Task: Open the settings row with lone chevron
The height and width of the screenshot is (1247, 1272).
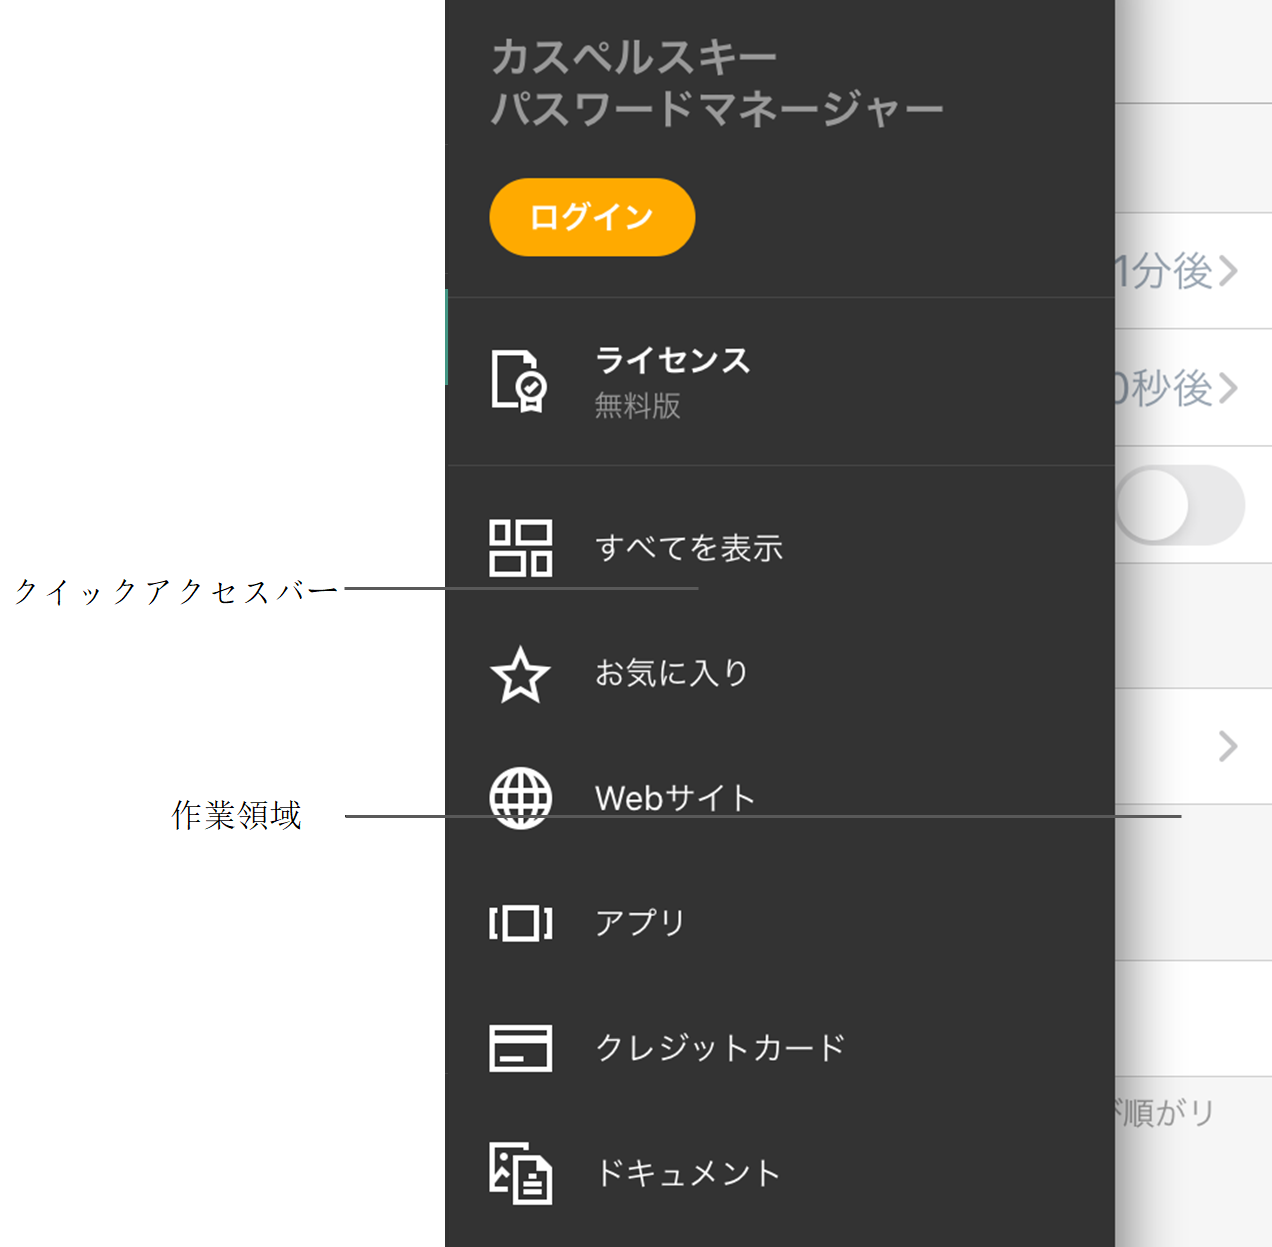Action: pyautogui.click(x=1228, y=746)
